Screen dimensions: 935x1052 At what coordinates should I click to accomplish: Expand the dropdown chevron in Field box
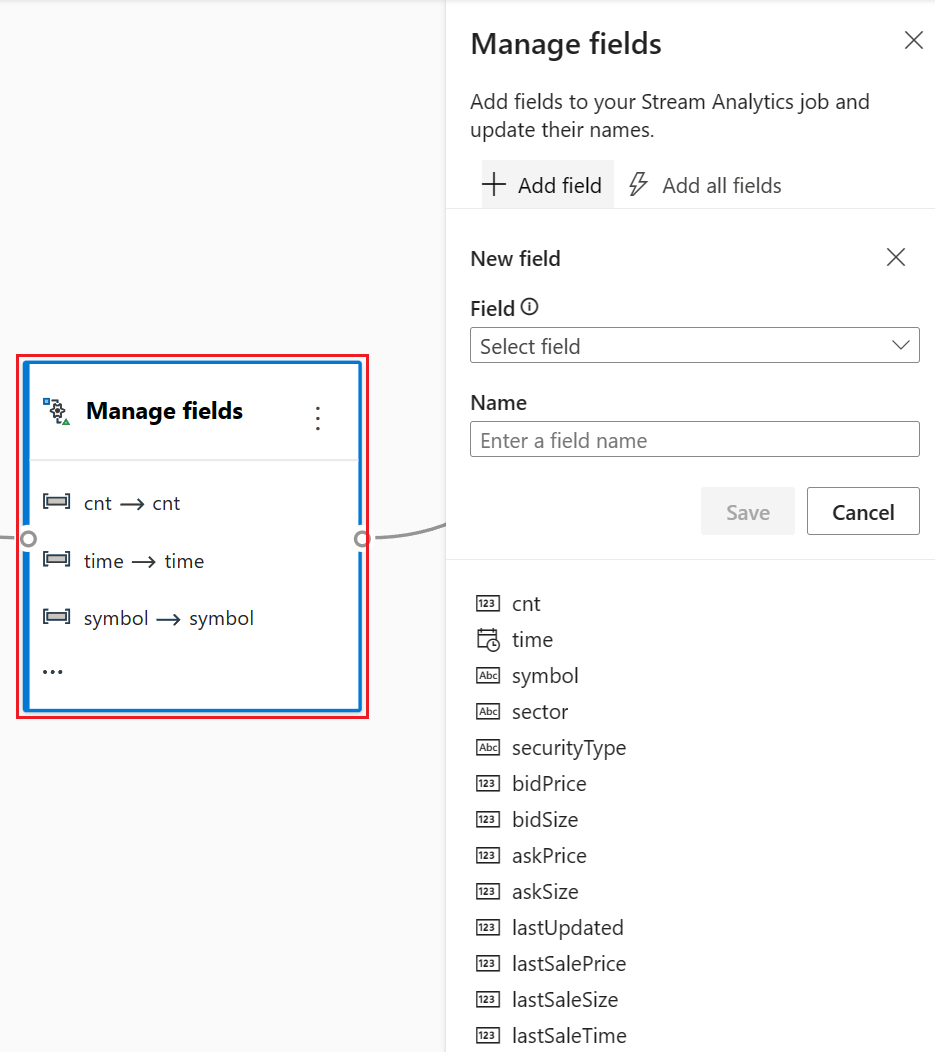point(901,346)
